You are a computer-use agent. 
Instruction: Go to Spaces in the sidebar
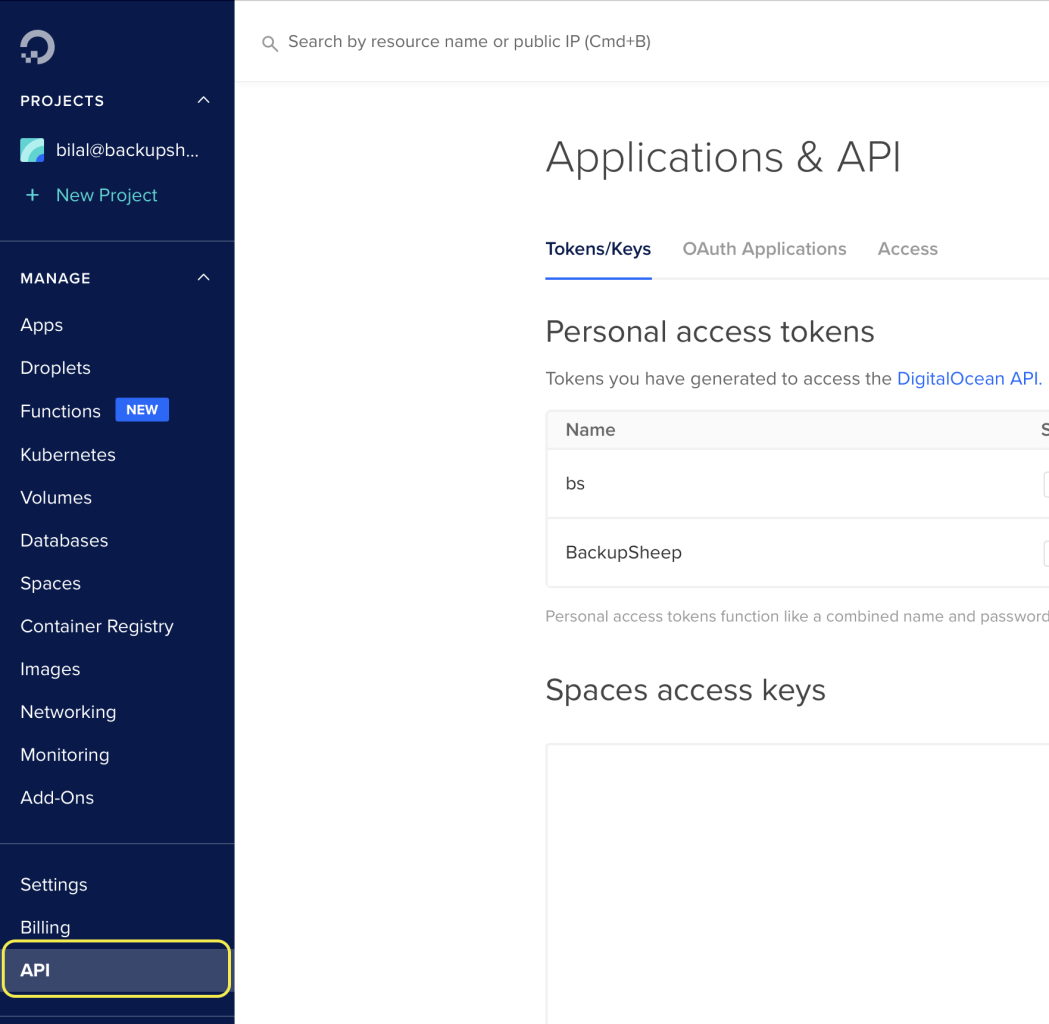tap(50, 583)
